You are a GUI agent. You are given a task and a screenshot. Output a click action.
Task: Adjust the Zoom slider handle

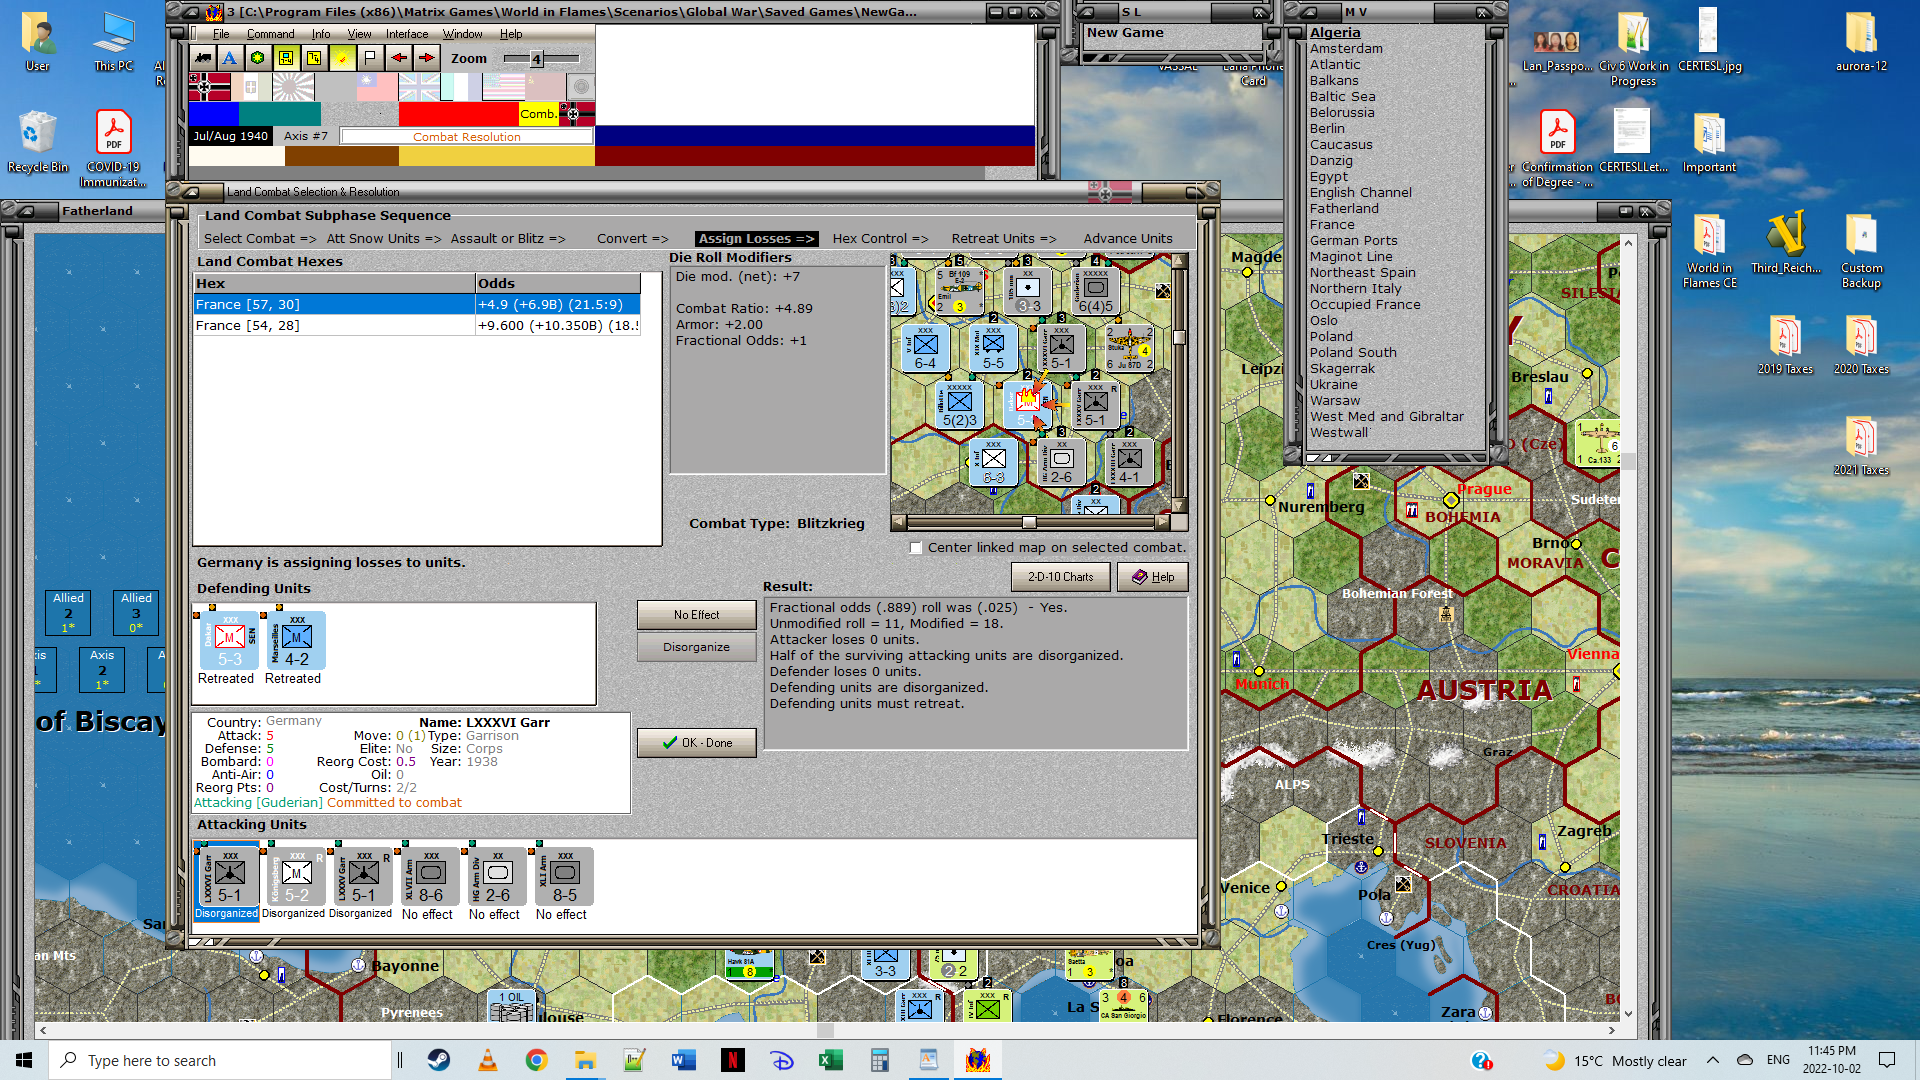[x=536, y=59]
